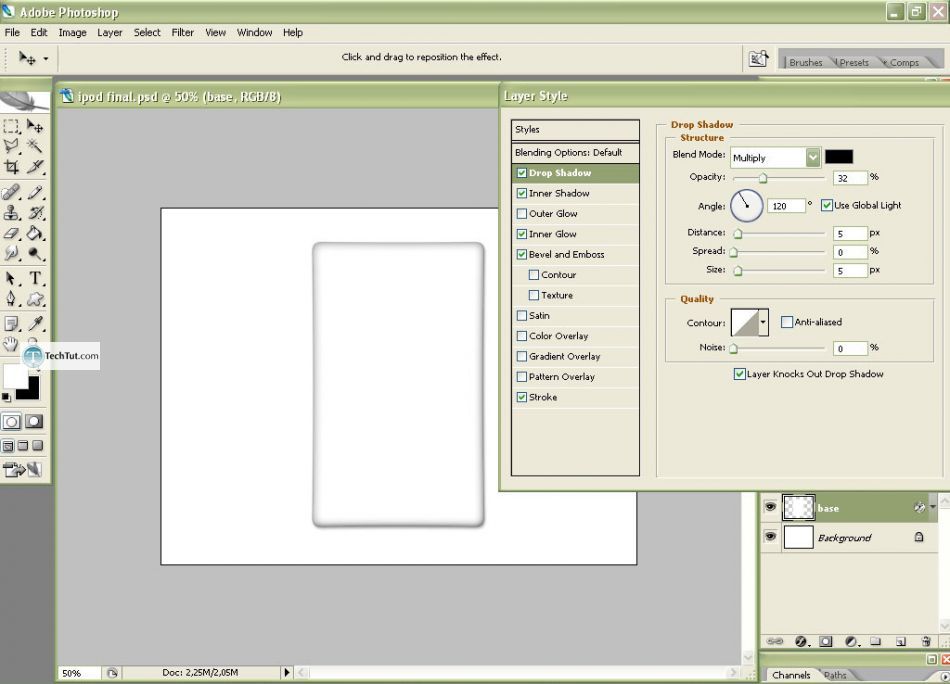Open the Blend Mode Multiply dropdown
950x684 pixels.
(812, 158)
